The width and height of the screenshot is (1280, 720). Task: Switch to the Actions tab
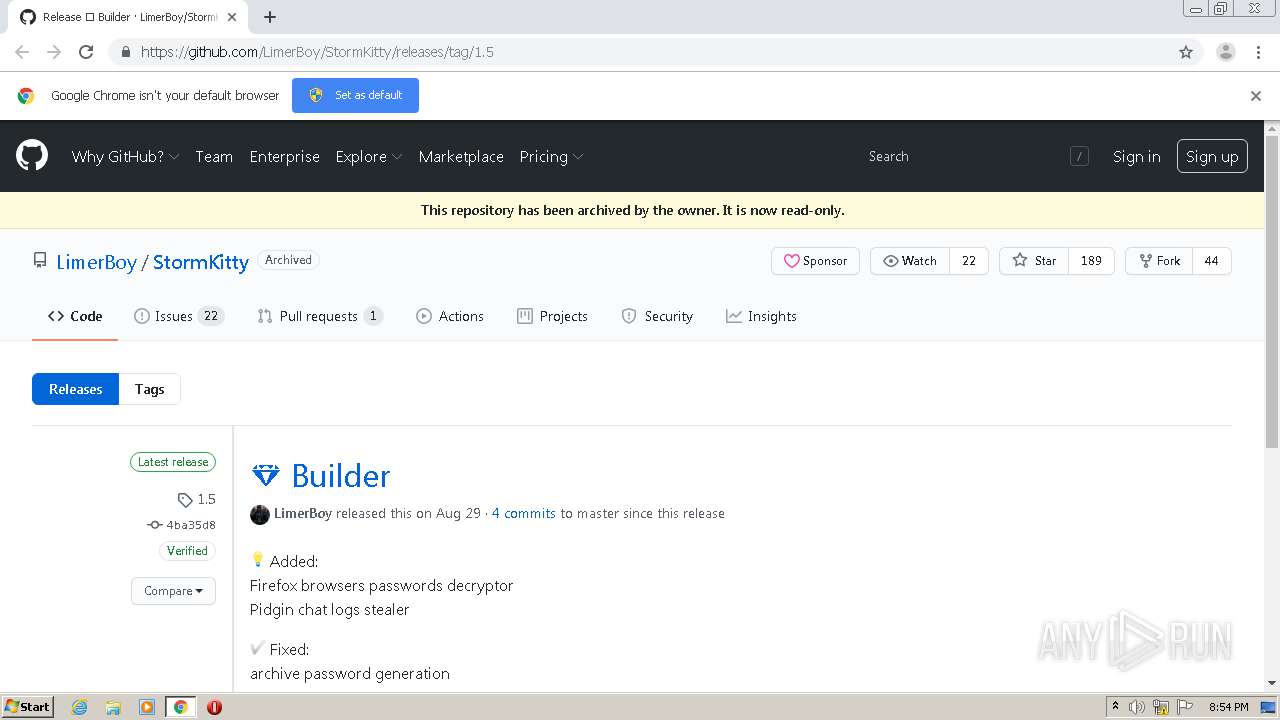pyautogui.click(x=450, y=316)
